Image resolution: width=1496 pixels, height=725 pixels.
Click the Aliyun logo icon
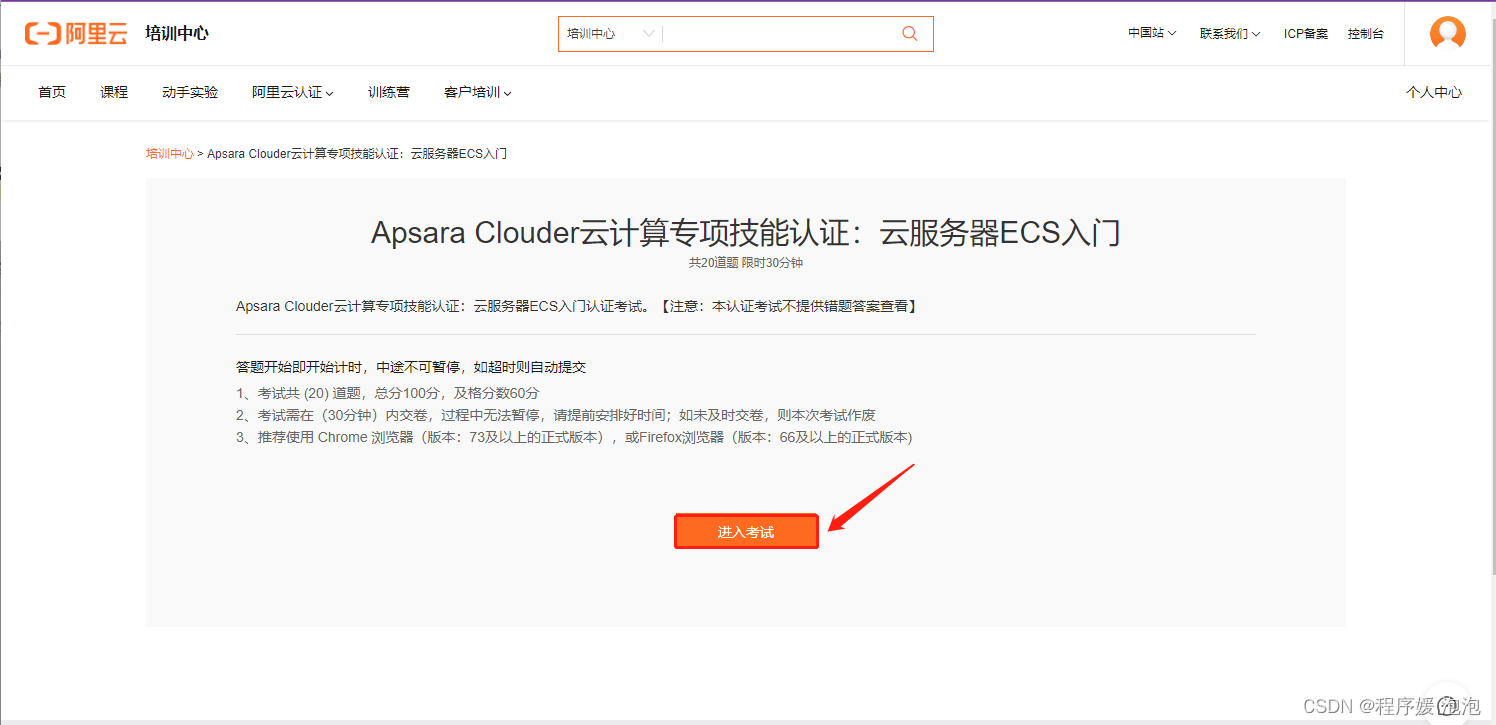pyautogui.click(x=76, y=33)
